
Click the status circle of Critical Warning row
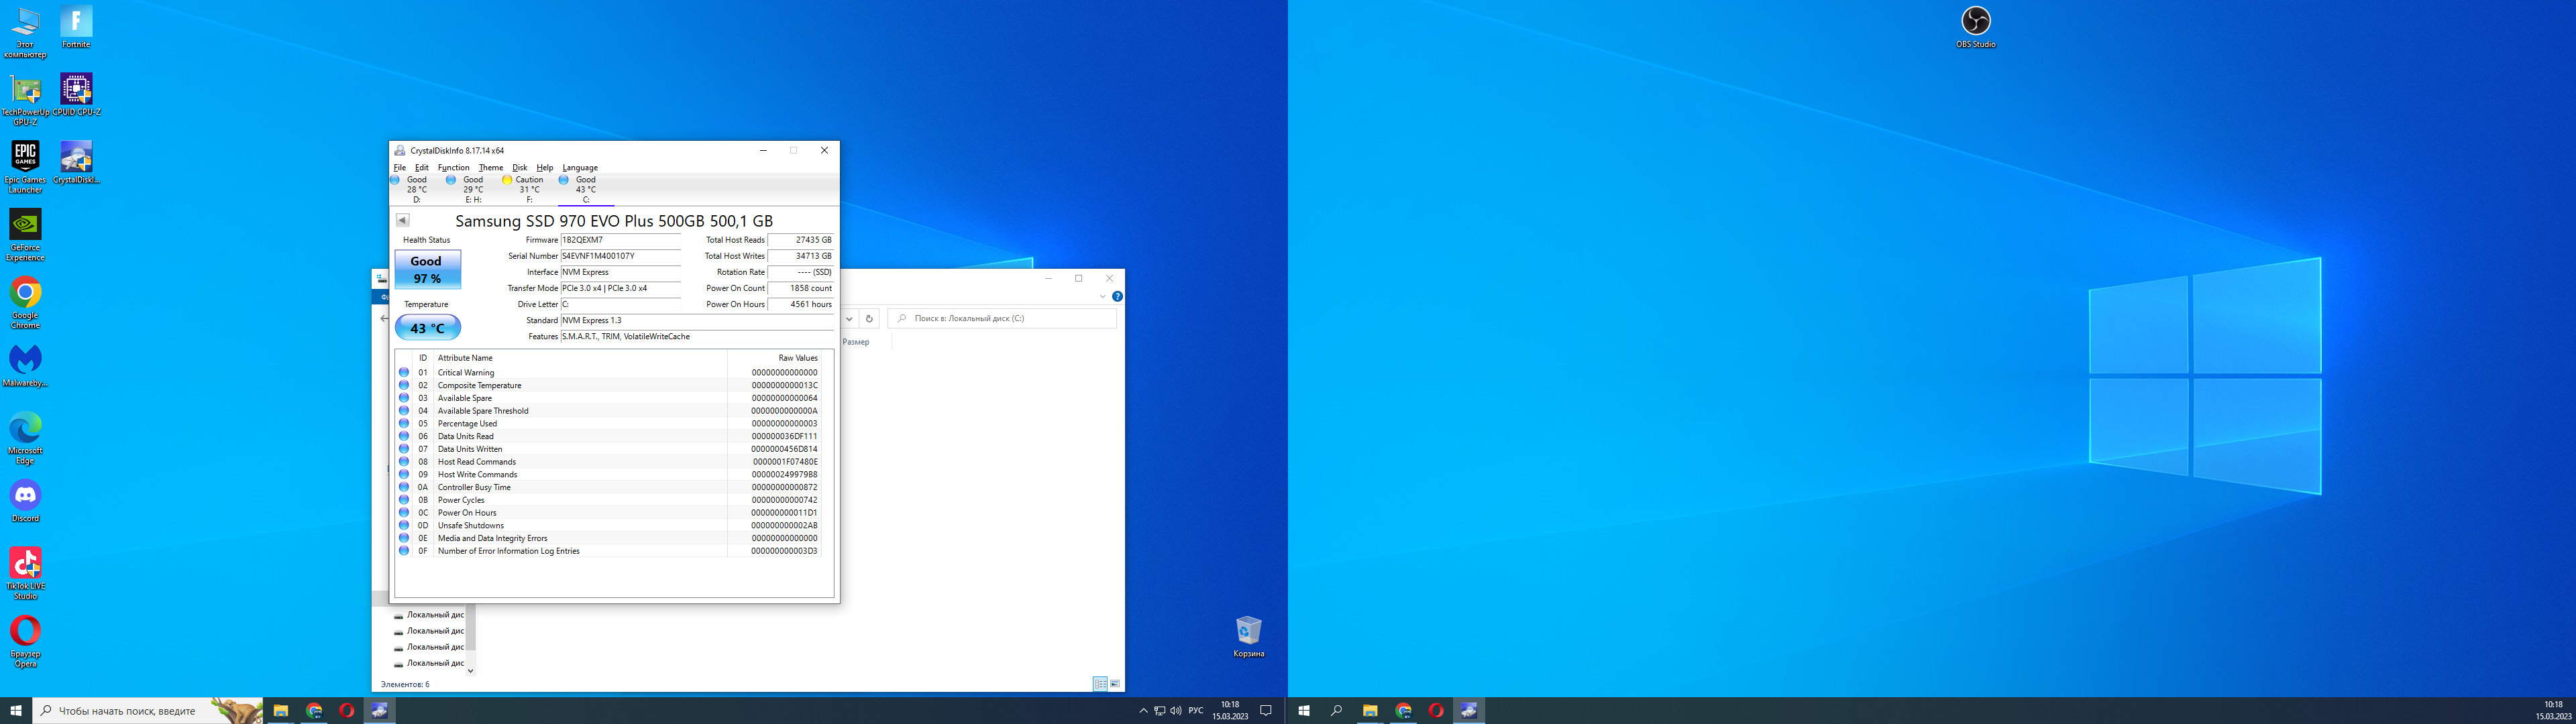click(x=404, y=372)
